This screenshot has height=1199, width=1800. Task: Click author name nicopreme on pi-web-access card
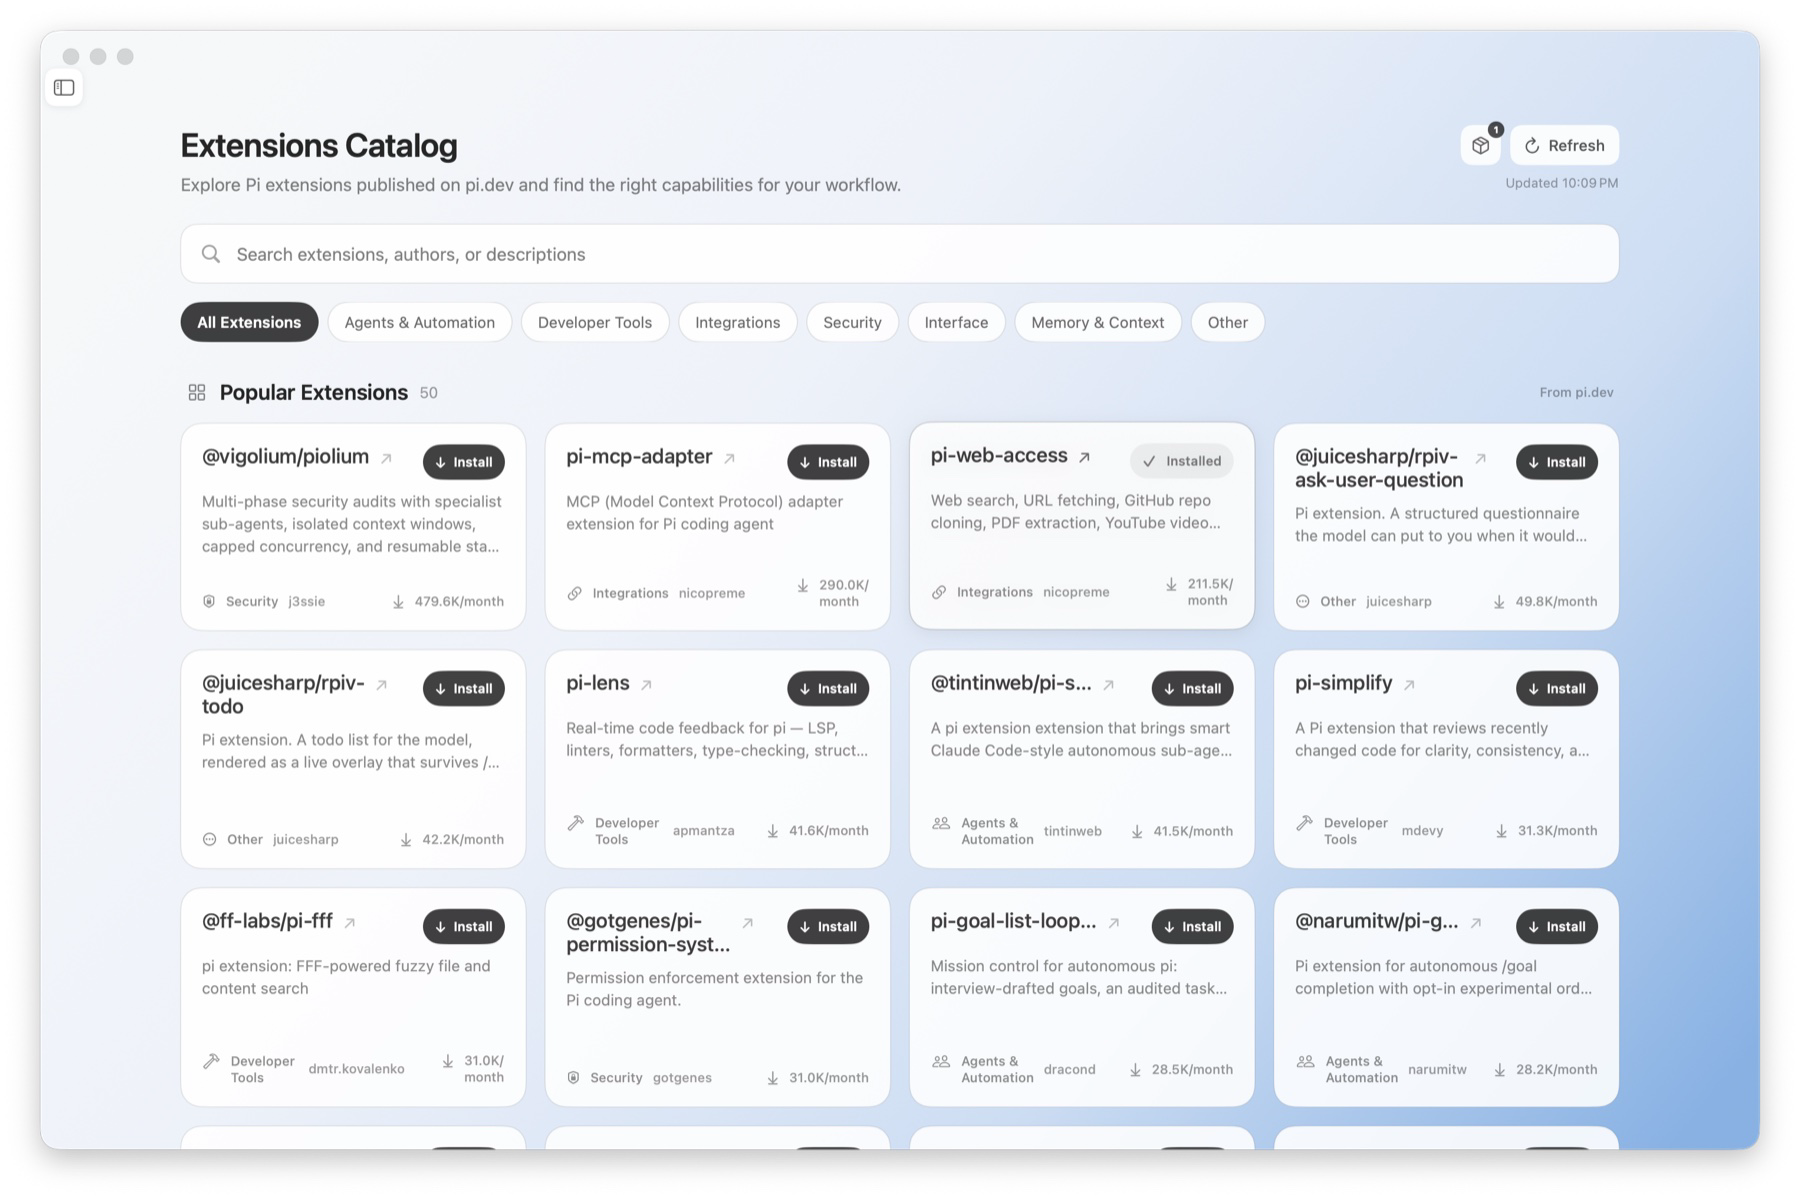(1076, 592)
